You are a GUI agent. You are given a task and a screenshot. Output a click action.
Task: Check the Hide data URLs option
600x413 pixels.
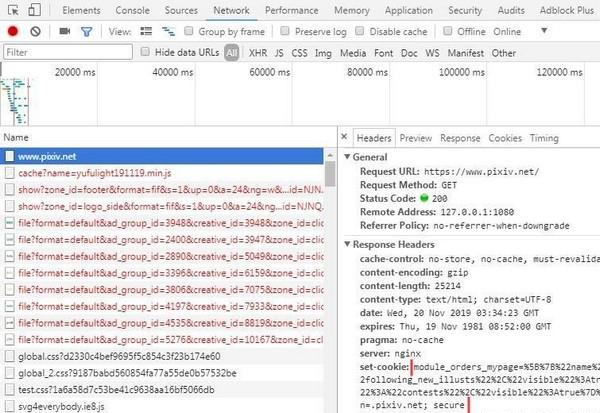[x=145, y=52]
